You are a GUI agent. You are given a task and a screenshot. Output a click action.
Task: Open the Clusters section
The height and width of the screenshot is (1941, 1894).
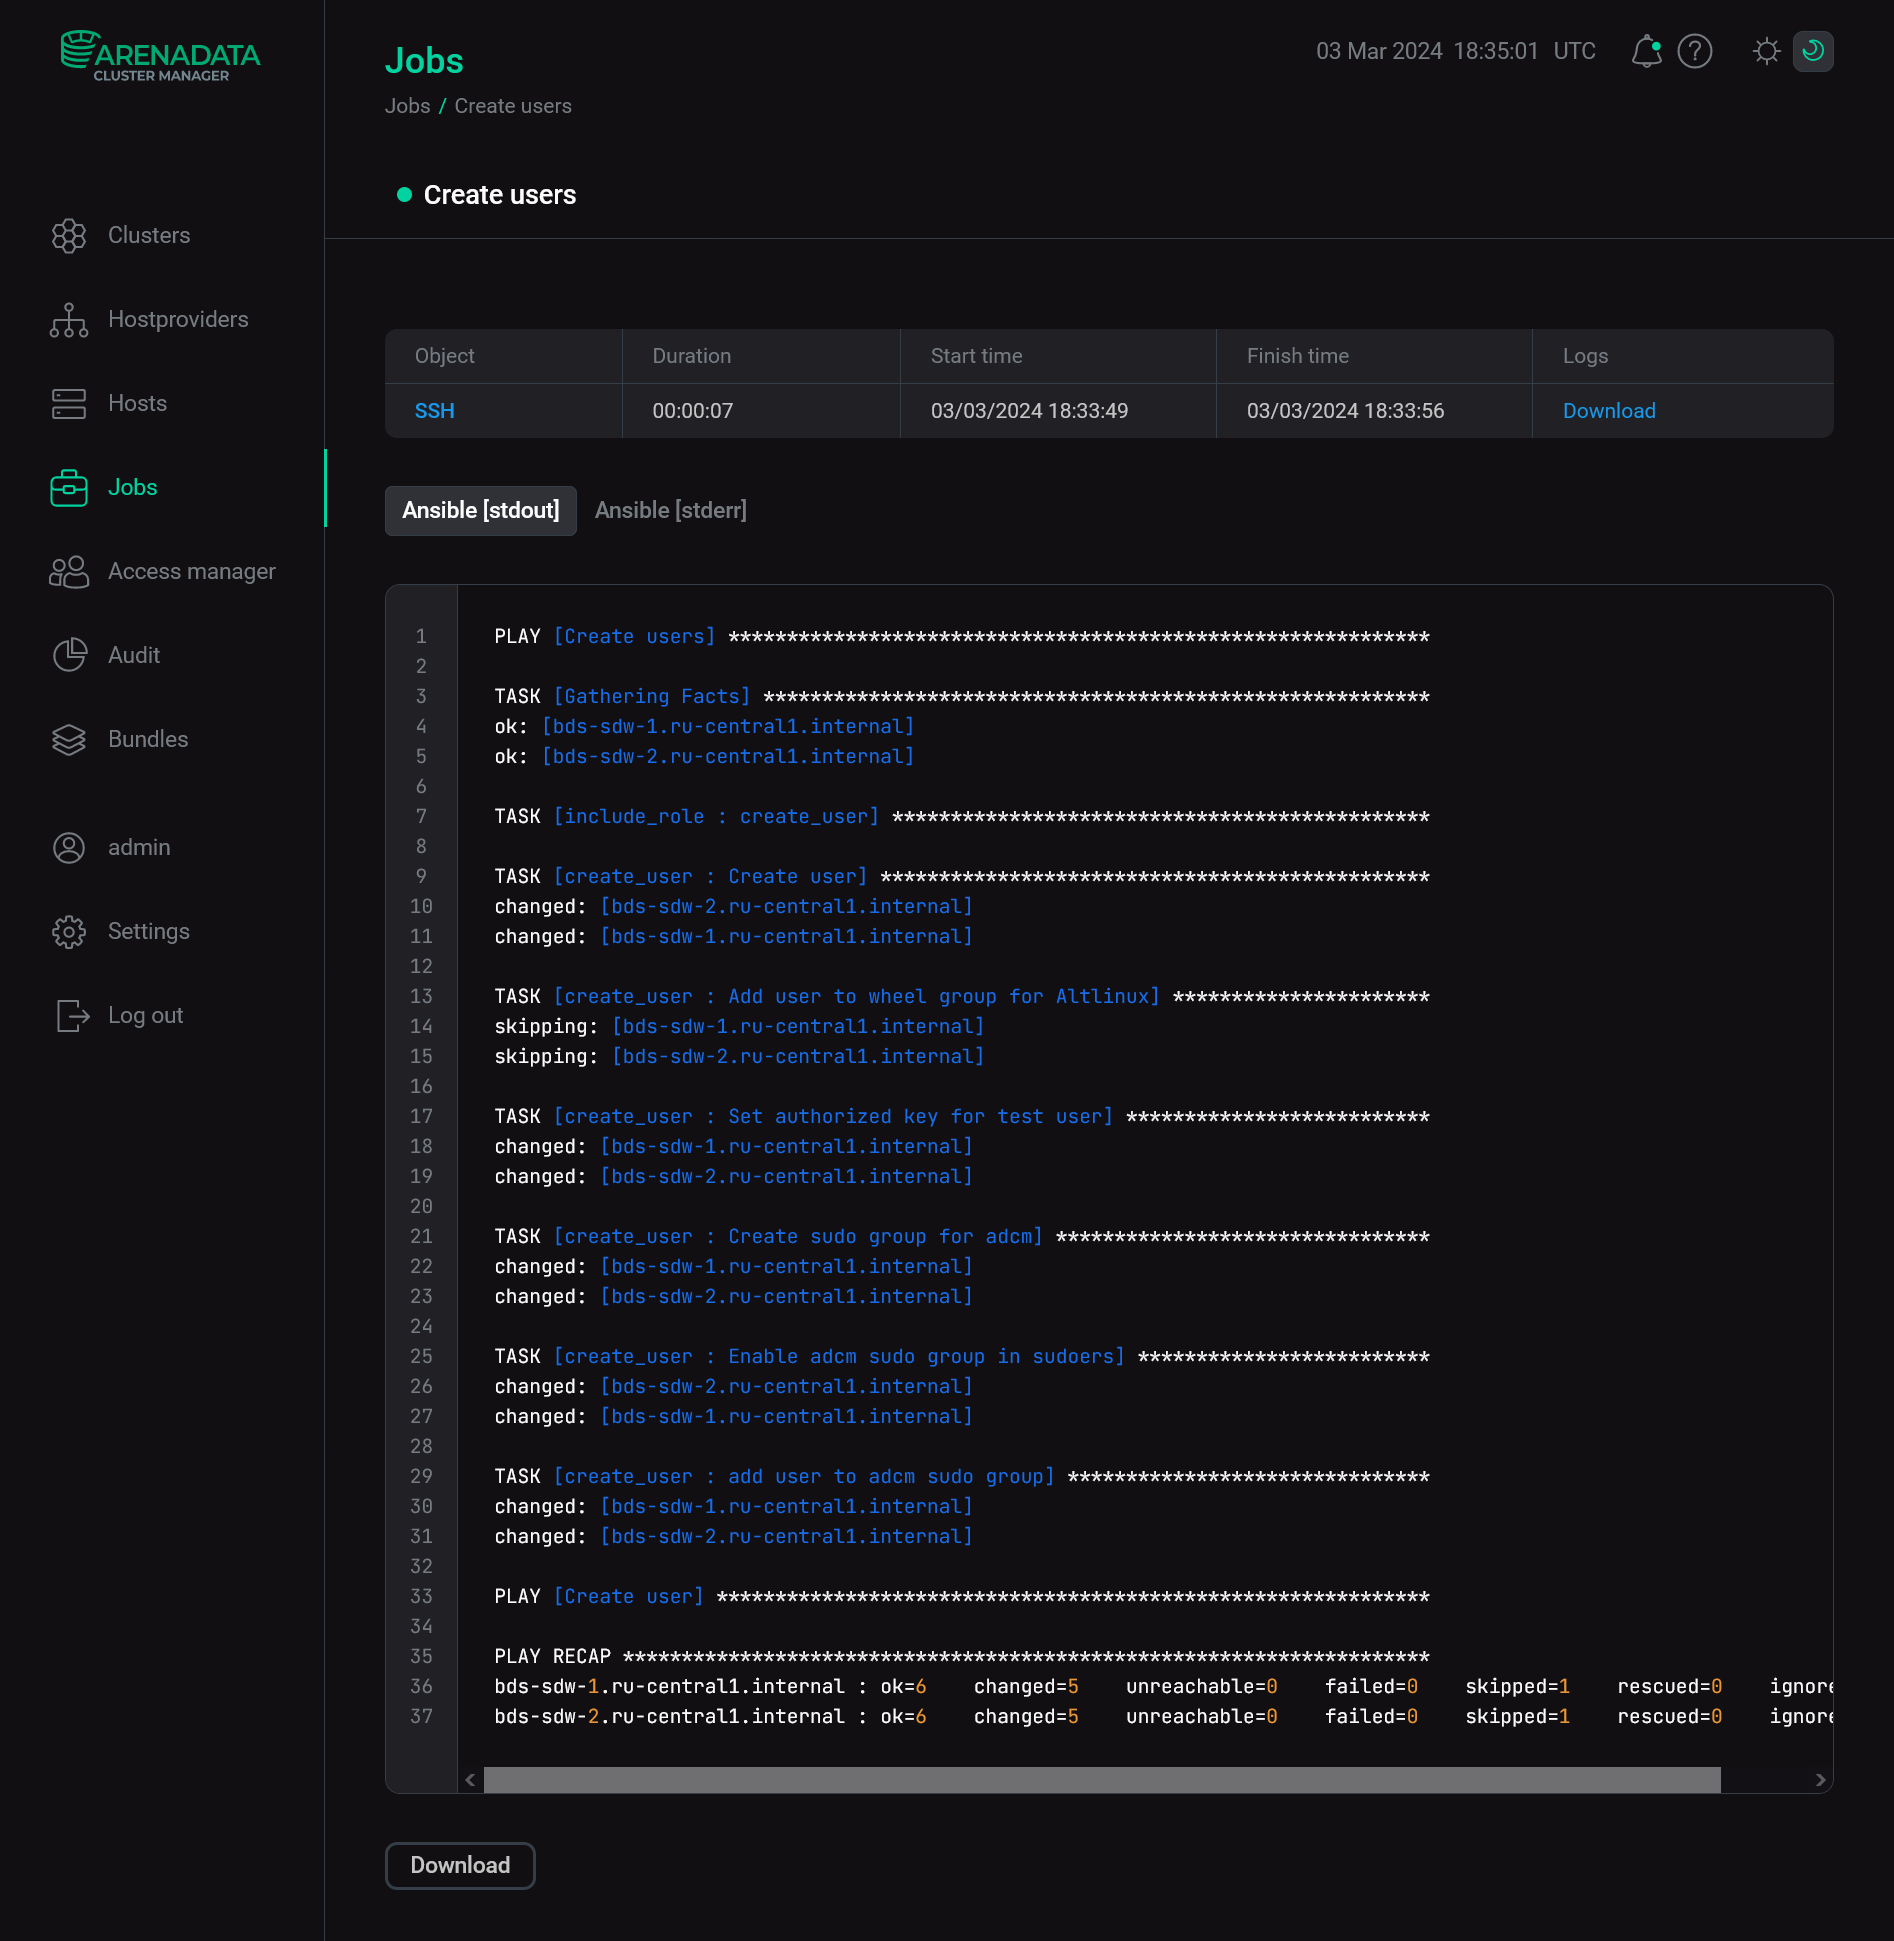click(148, 235)
